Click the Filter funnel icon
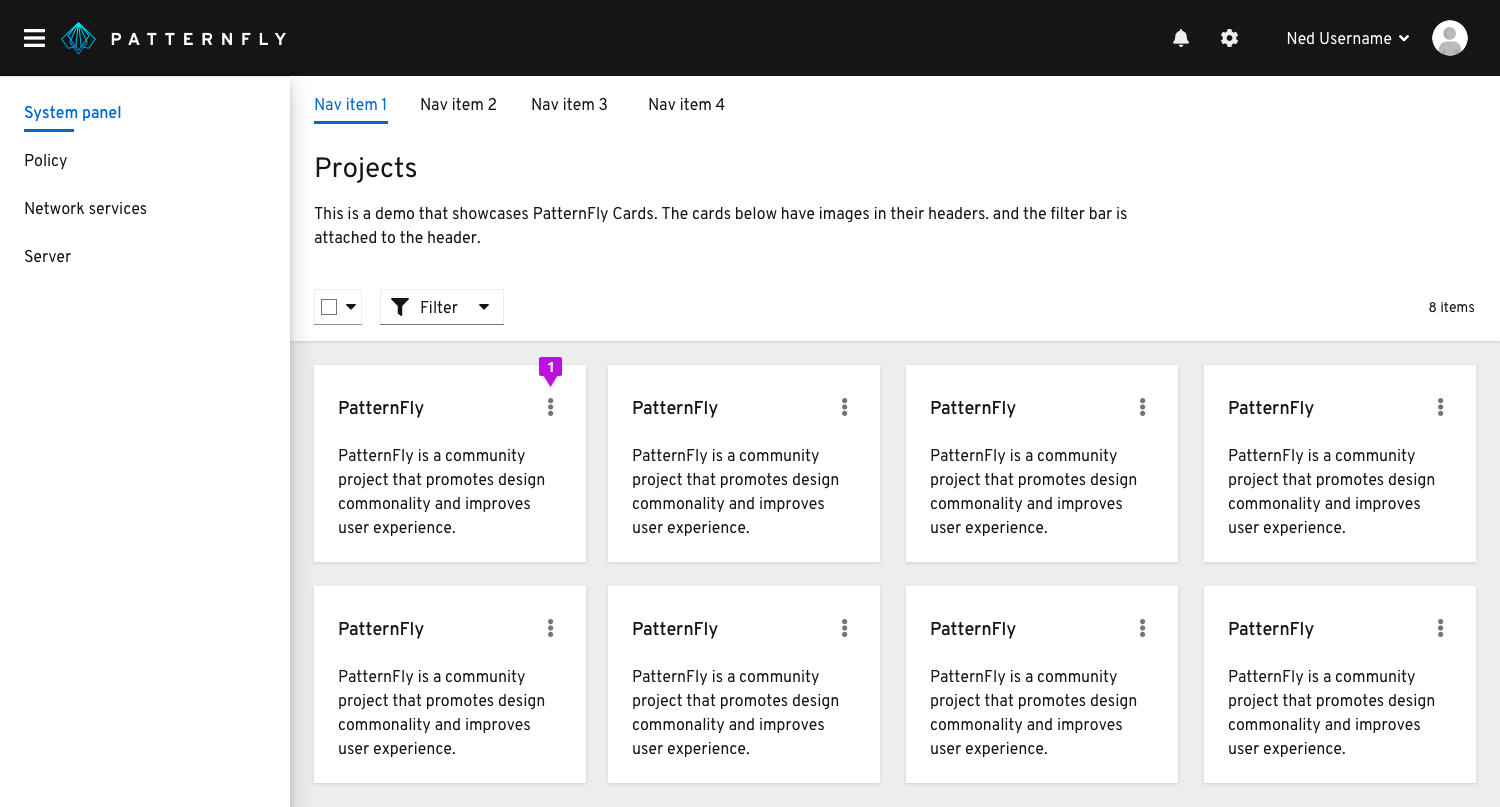The height and width of the screenshot is (807, 1500). coord(400,307)
